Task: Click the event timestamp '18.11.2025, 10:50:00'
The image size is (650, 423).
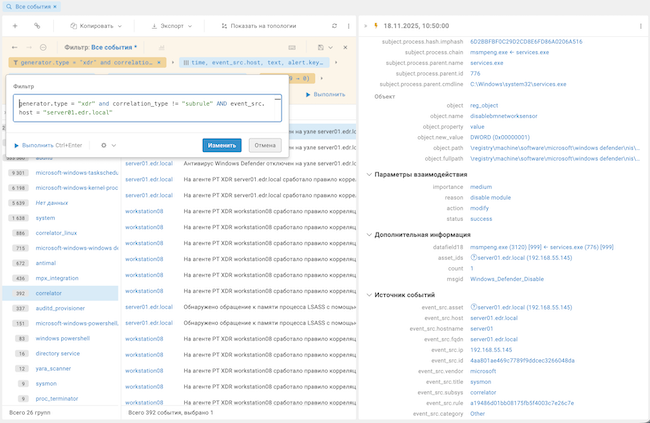Action: (416, 26)
